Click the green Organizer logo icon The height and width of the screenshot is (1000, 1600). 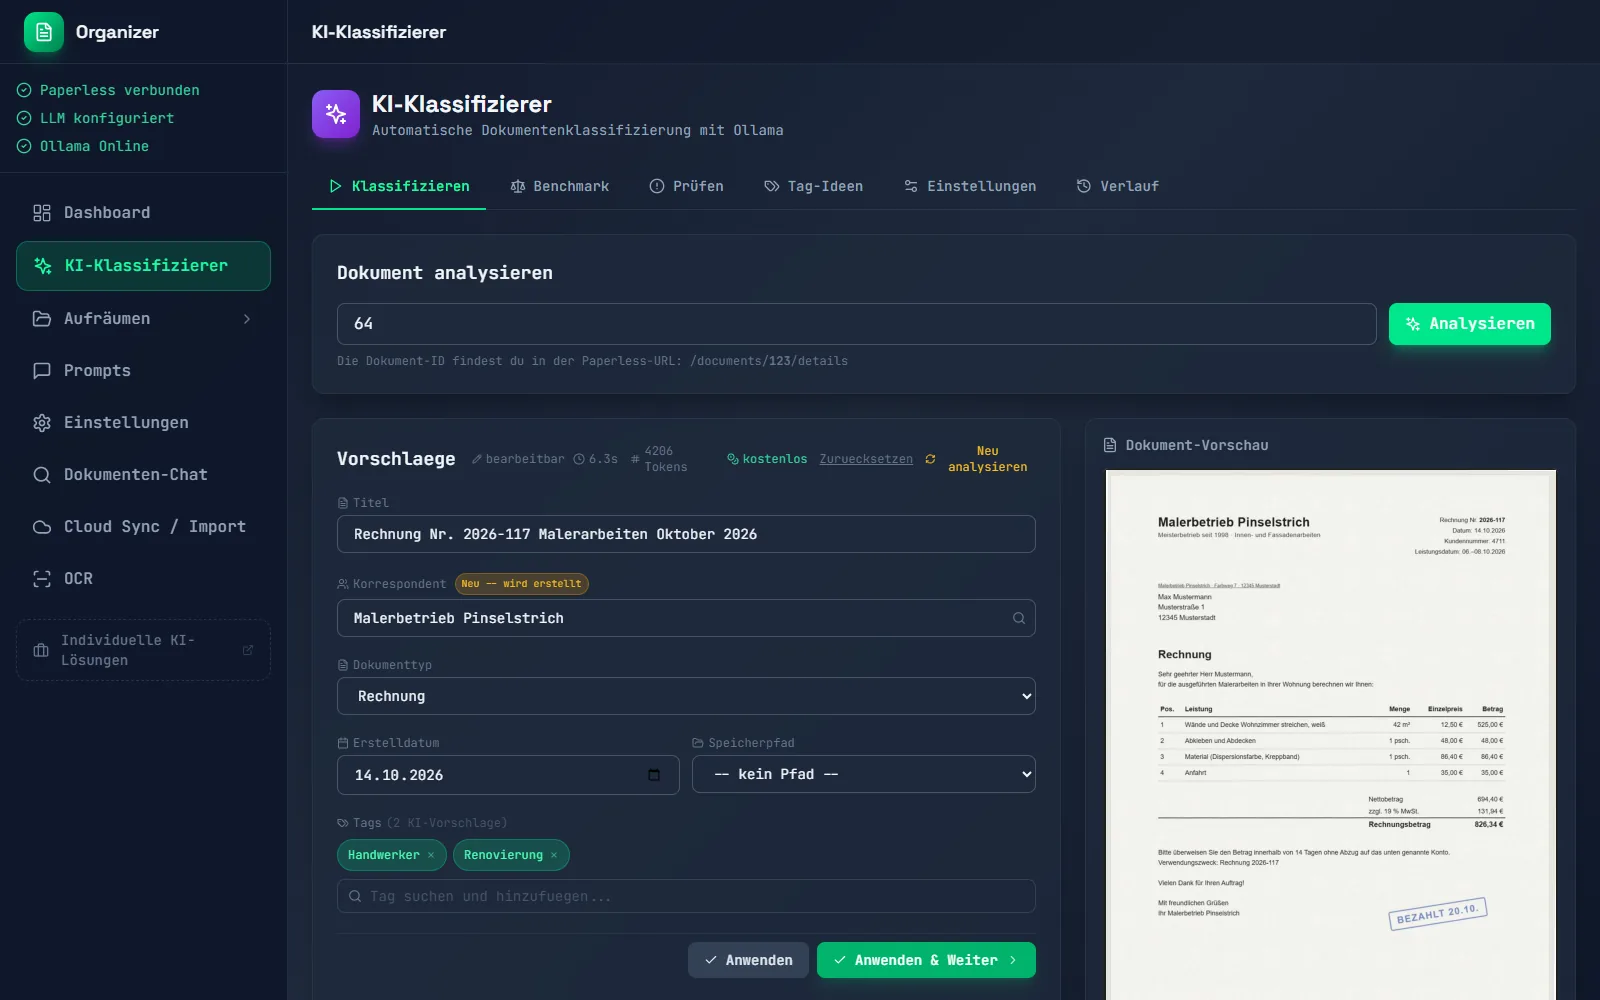44,32
